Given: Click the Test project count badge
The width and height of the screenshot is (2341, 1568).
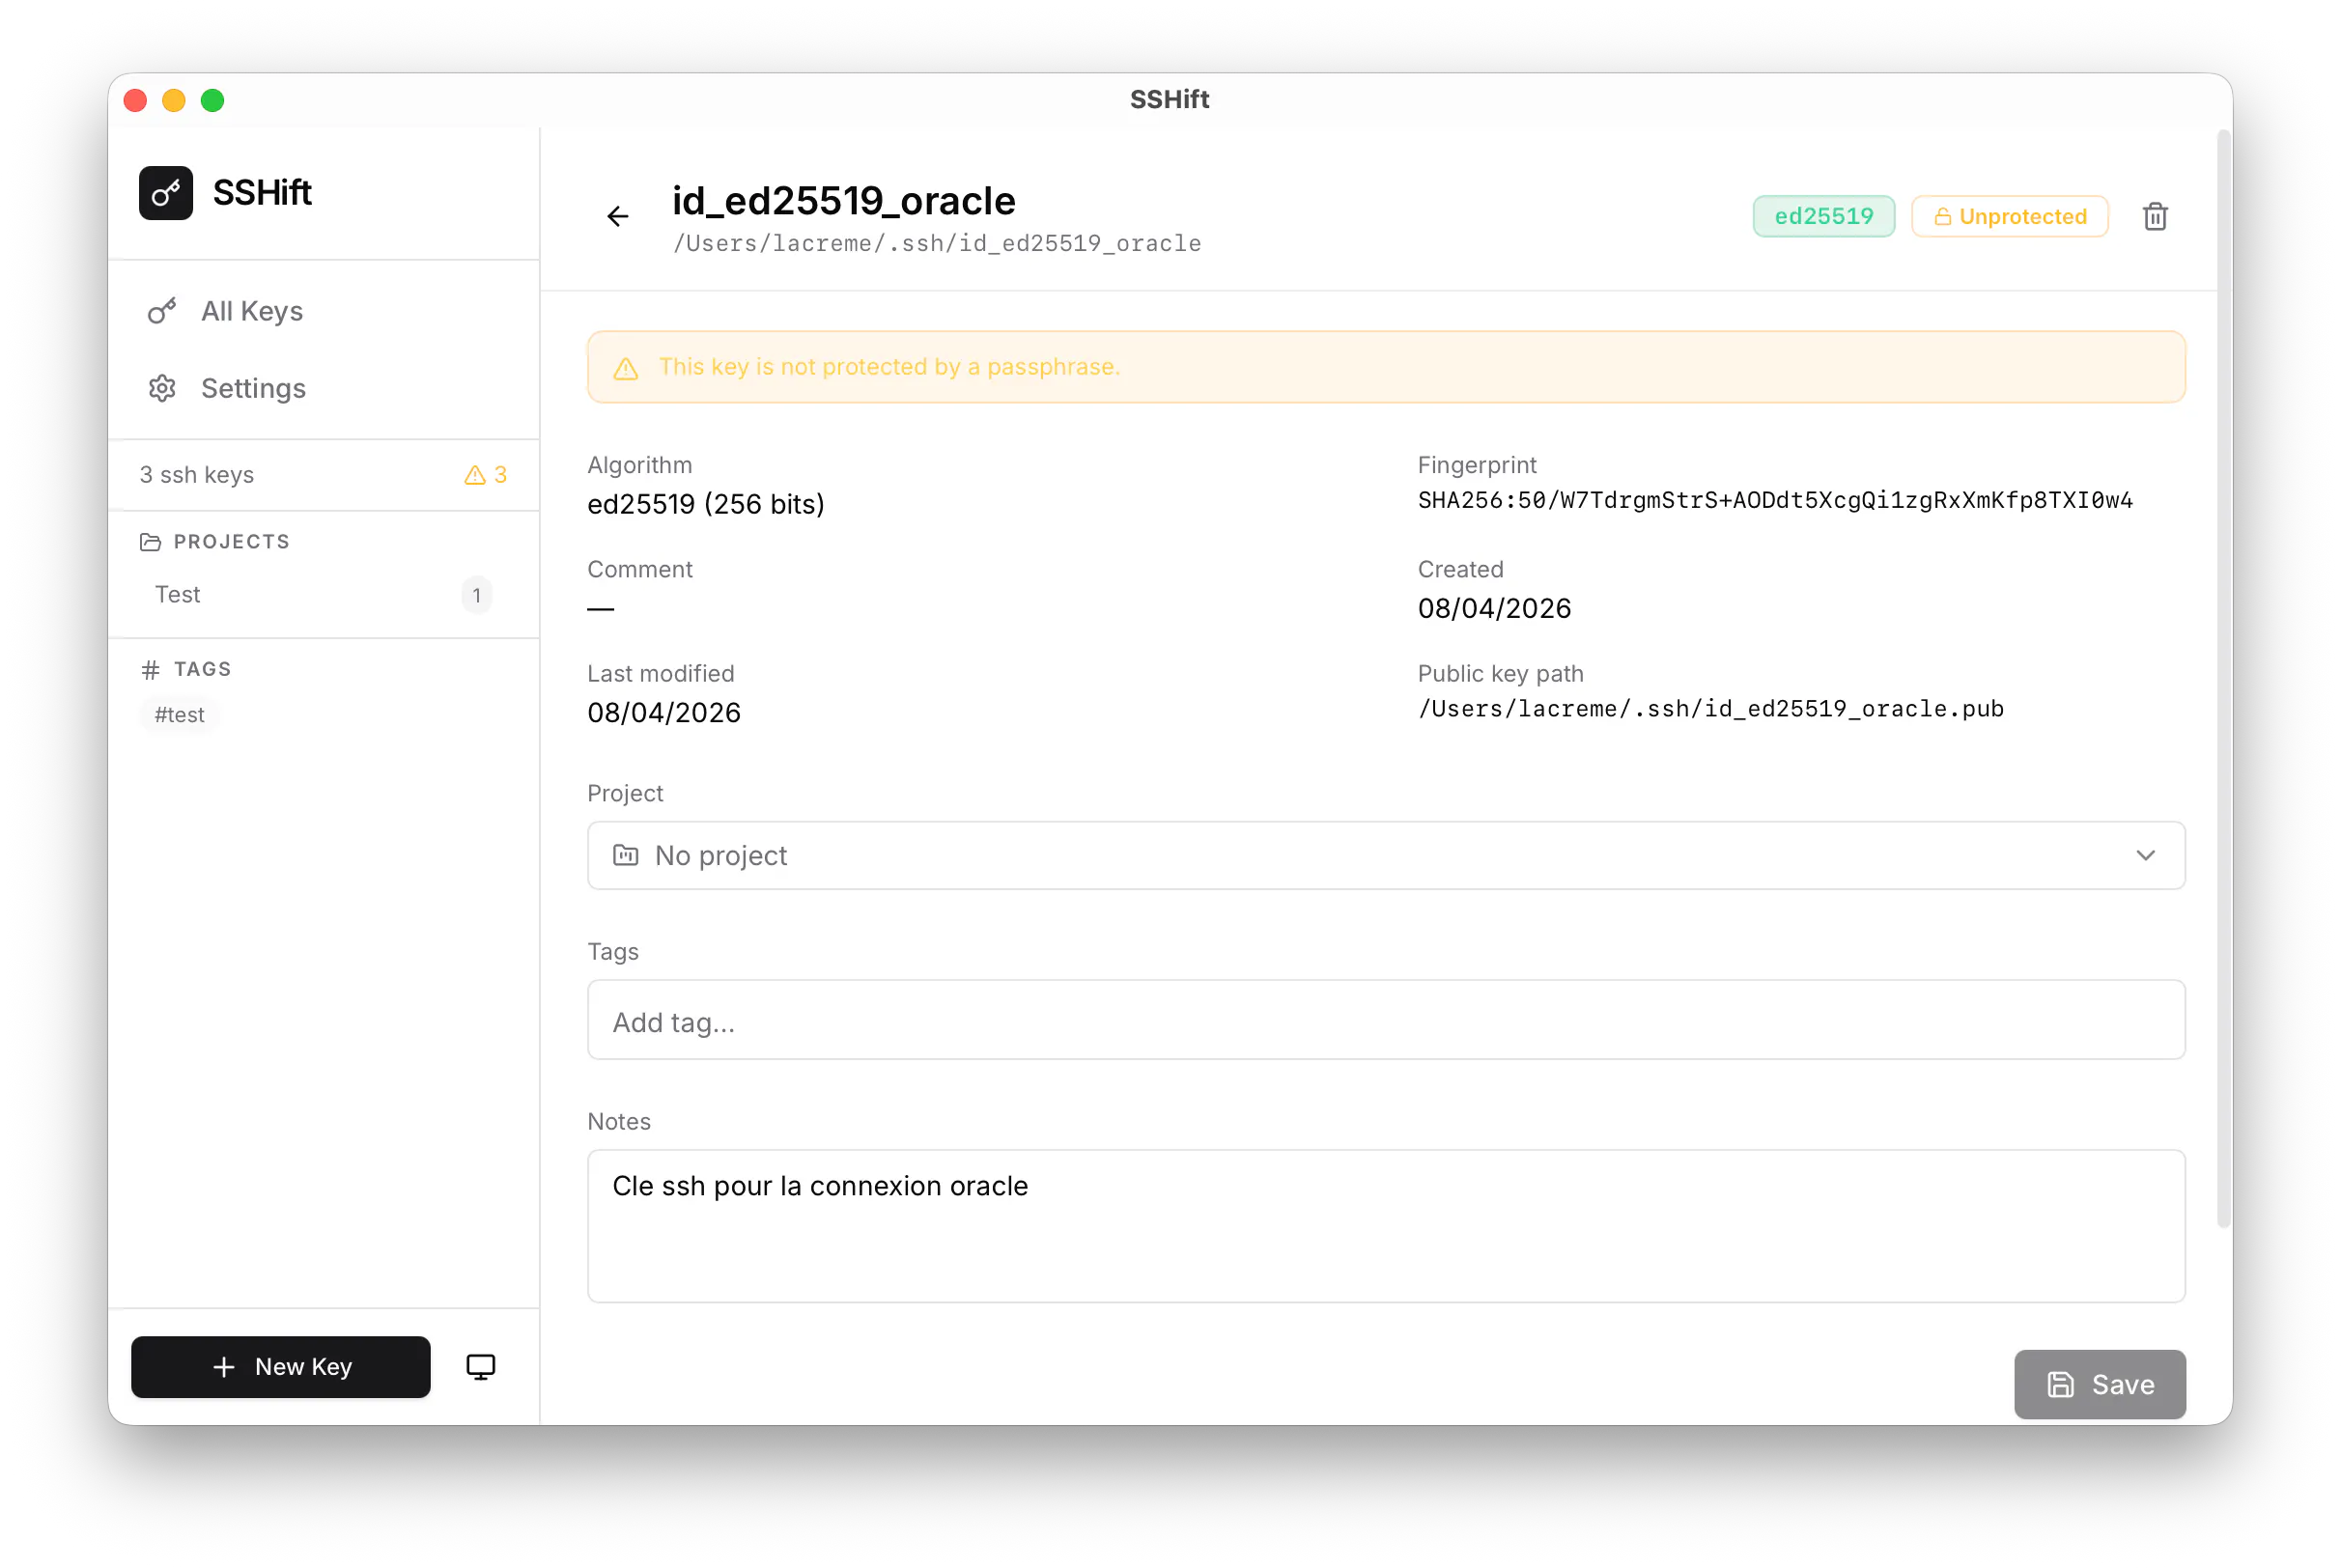Looking at the screenshot, I should [477, 595].
